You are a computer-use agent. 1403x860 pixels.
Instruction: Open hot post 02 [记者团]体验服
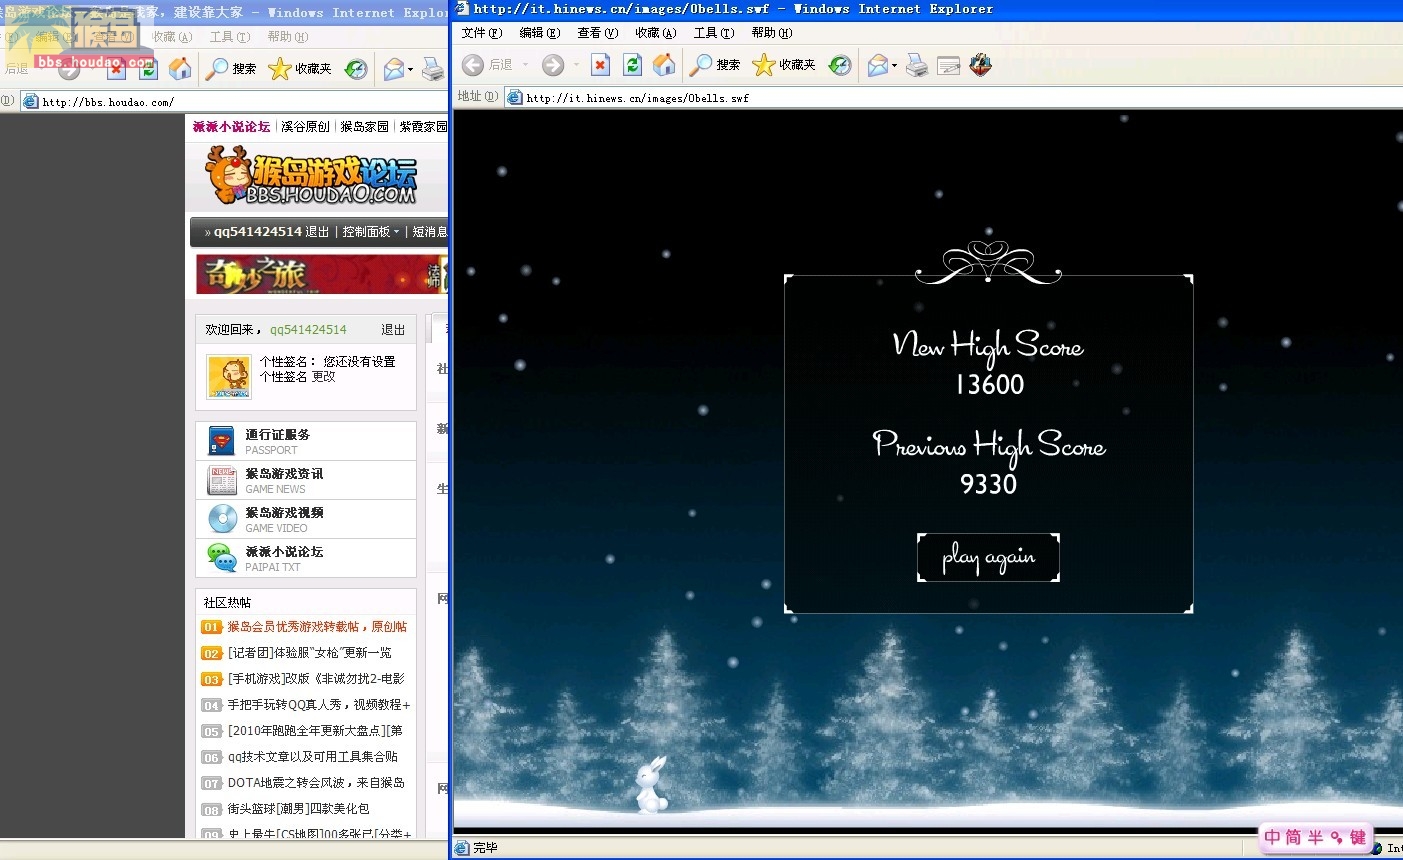(309, 653)
